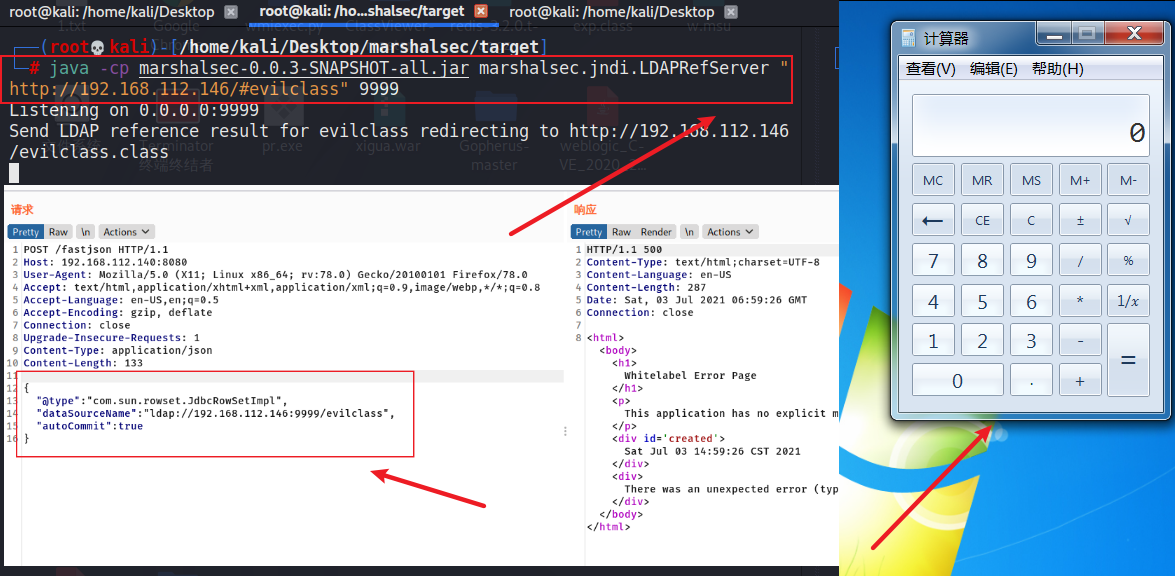Click the Whitelabel Error Page text
Viewport: 1175px width, 576px height.
(x=690, y=375)
